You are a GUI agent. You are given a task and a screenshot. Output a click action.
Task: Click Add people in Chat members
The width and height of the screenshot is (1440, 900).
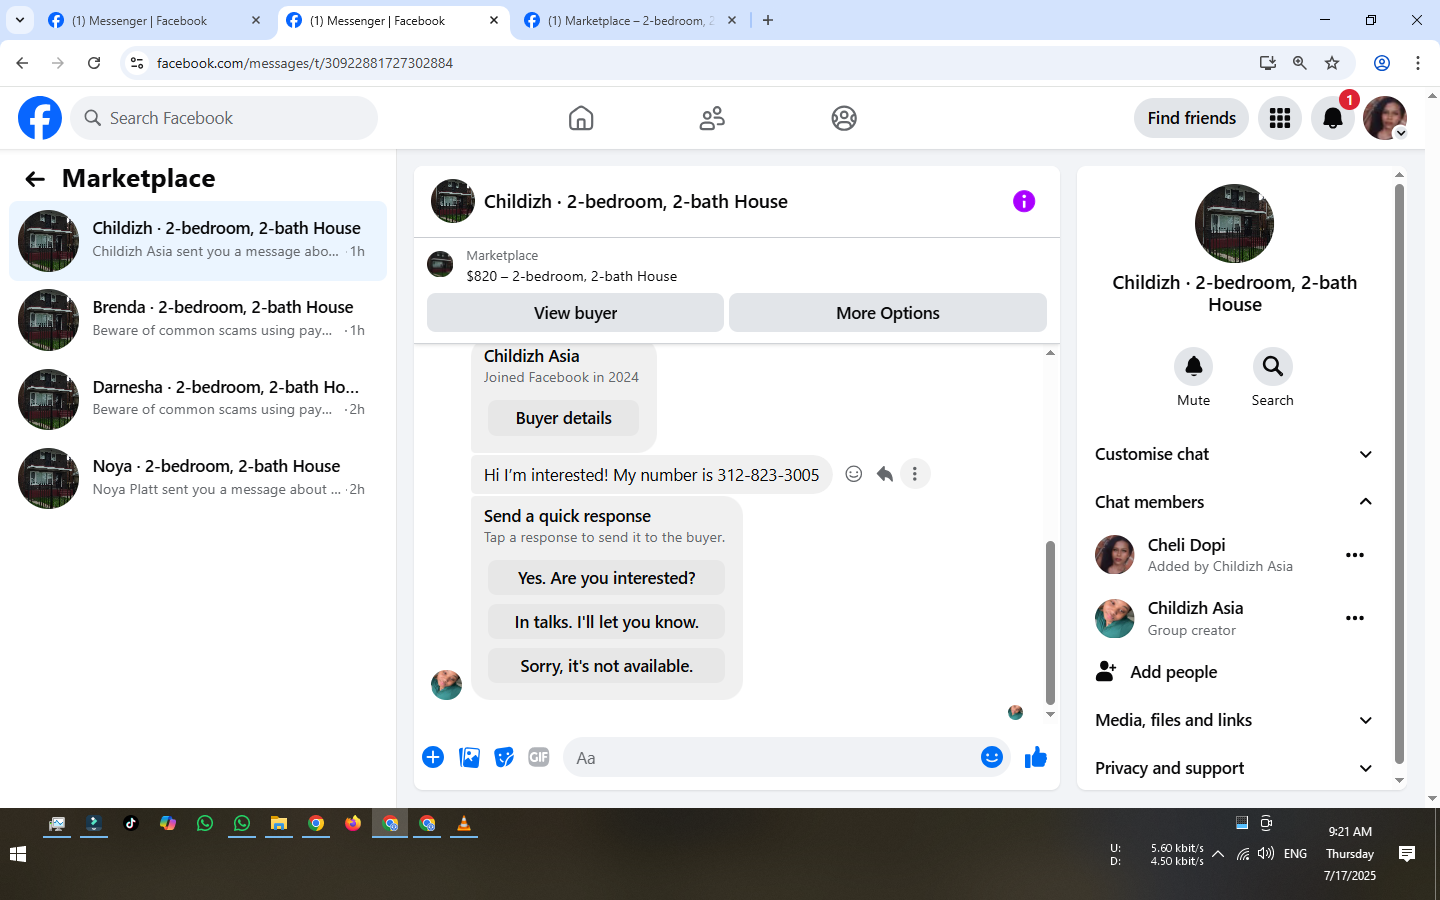(1157, 672)
